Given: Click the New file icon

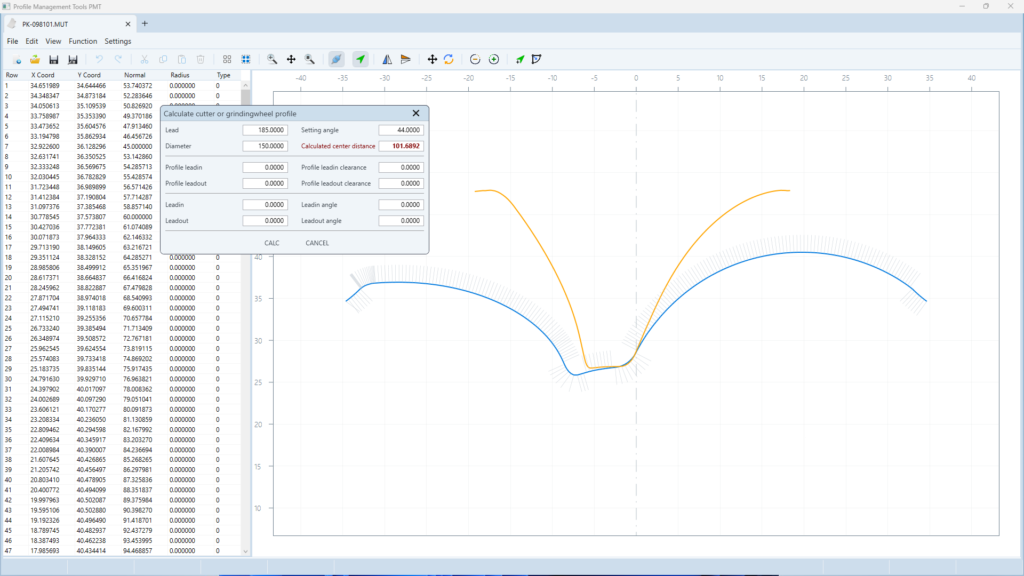Looking at the screenshot, I should pos(17,59).
